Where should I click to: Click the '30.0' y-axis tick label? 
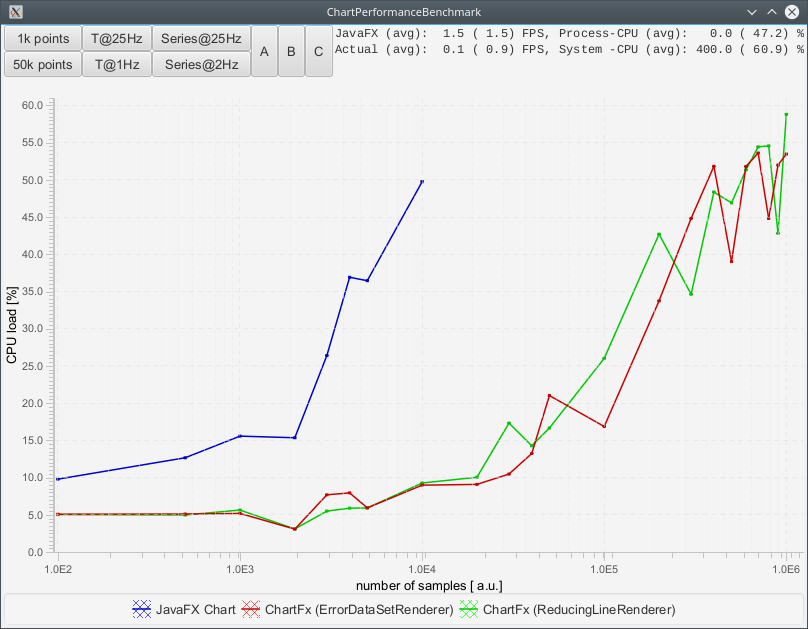coord(32,329)
